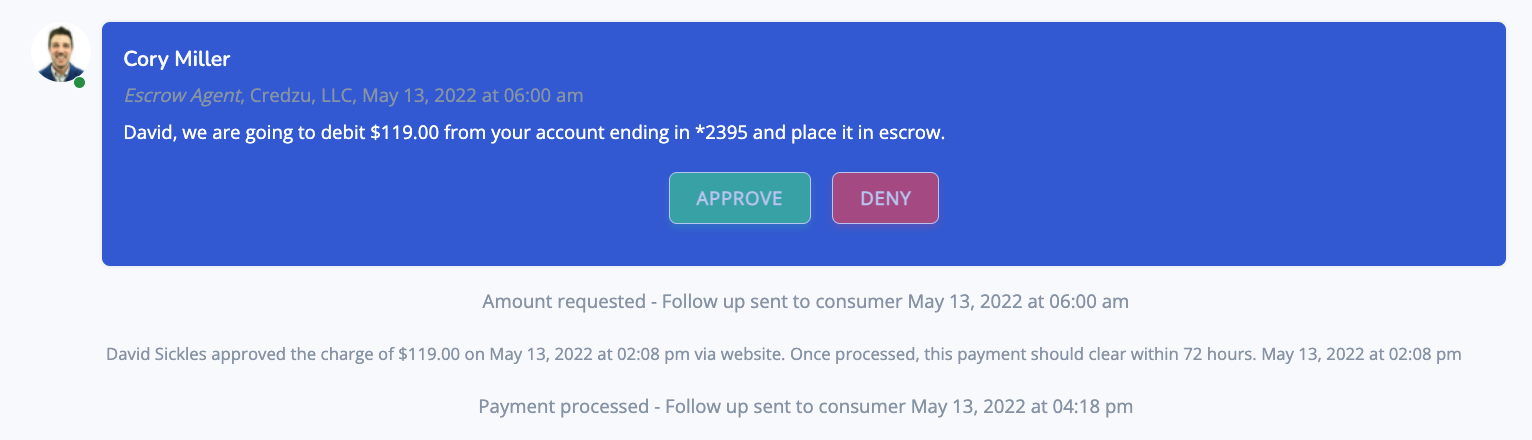1532x440 pixels.
Task: Click the italic Escrow Agent role label
Action: click(x=182, y=96)
